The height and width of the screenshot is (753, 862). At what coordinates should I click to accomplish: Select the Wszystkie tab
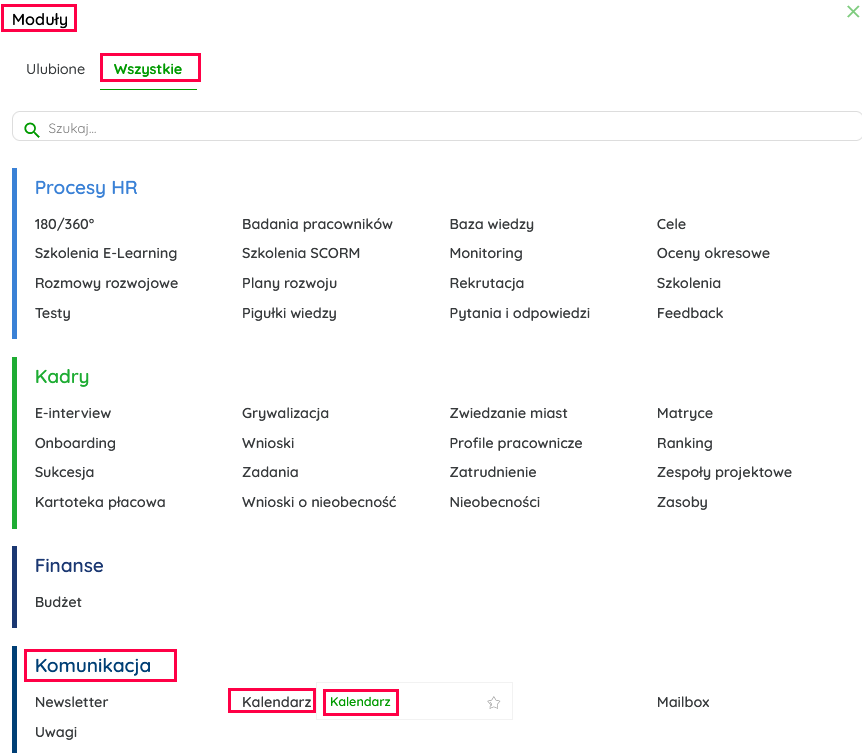(148, 70)
